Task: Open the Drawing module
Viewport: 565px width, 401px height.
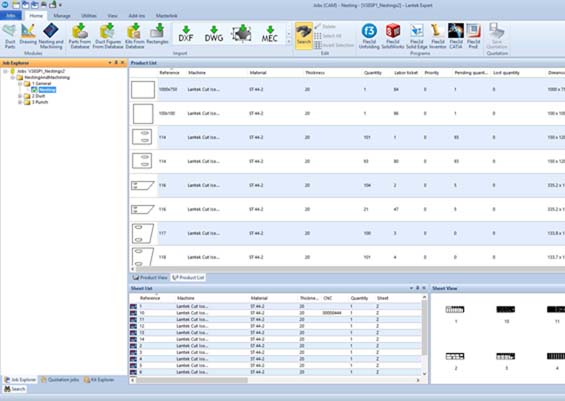Action: click(28, 35)
